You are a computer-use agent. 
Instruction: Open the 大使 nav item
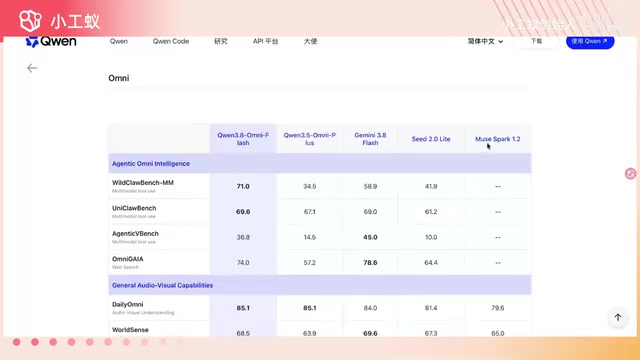310,41
